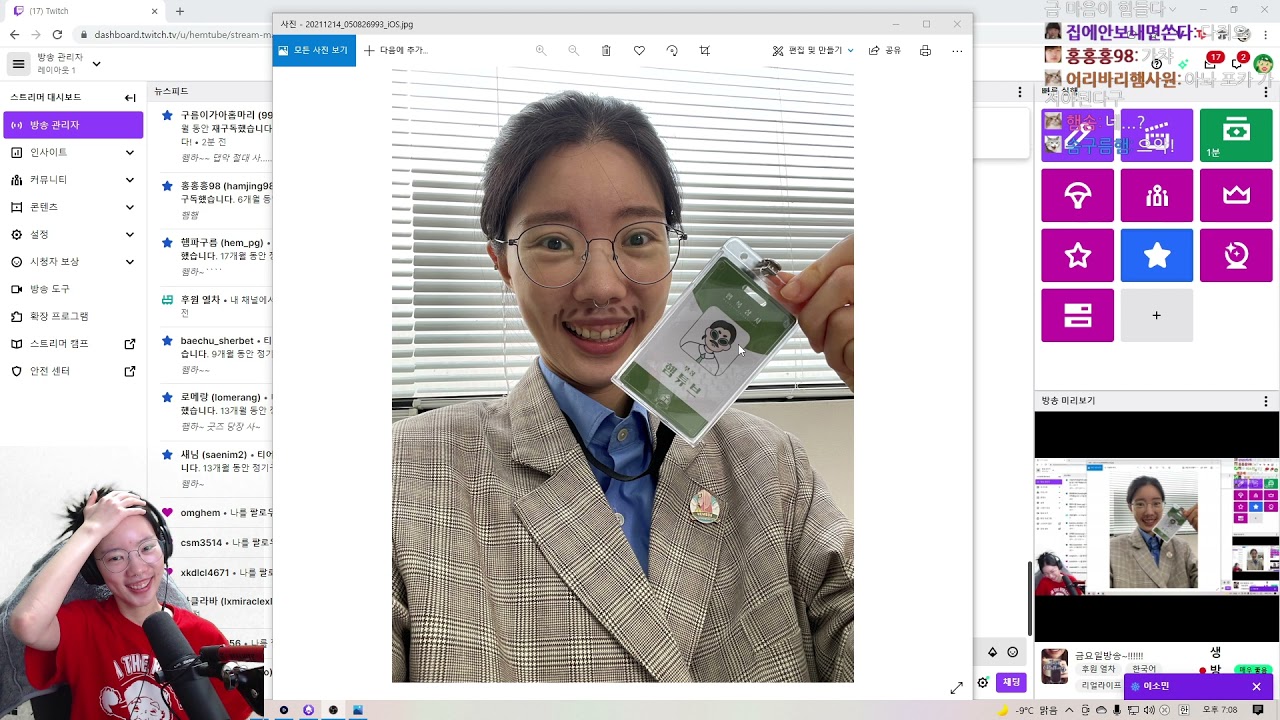
Task: Click the podium quick action tile
Action: point(1157,195)
